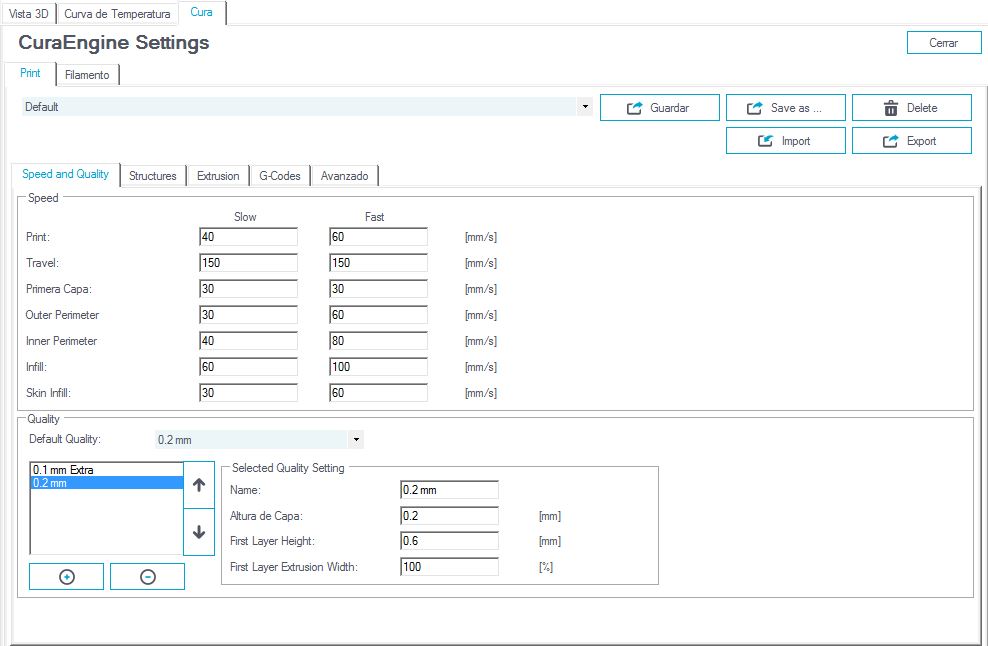Click First Layer Extrusion Width field

(449, 567)
